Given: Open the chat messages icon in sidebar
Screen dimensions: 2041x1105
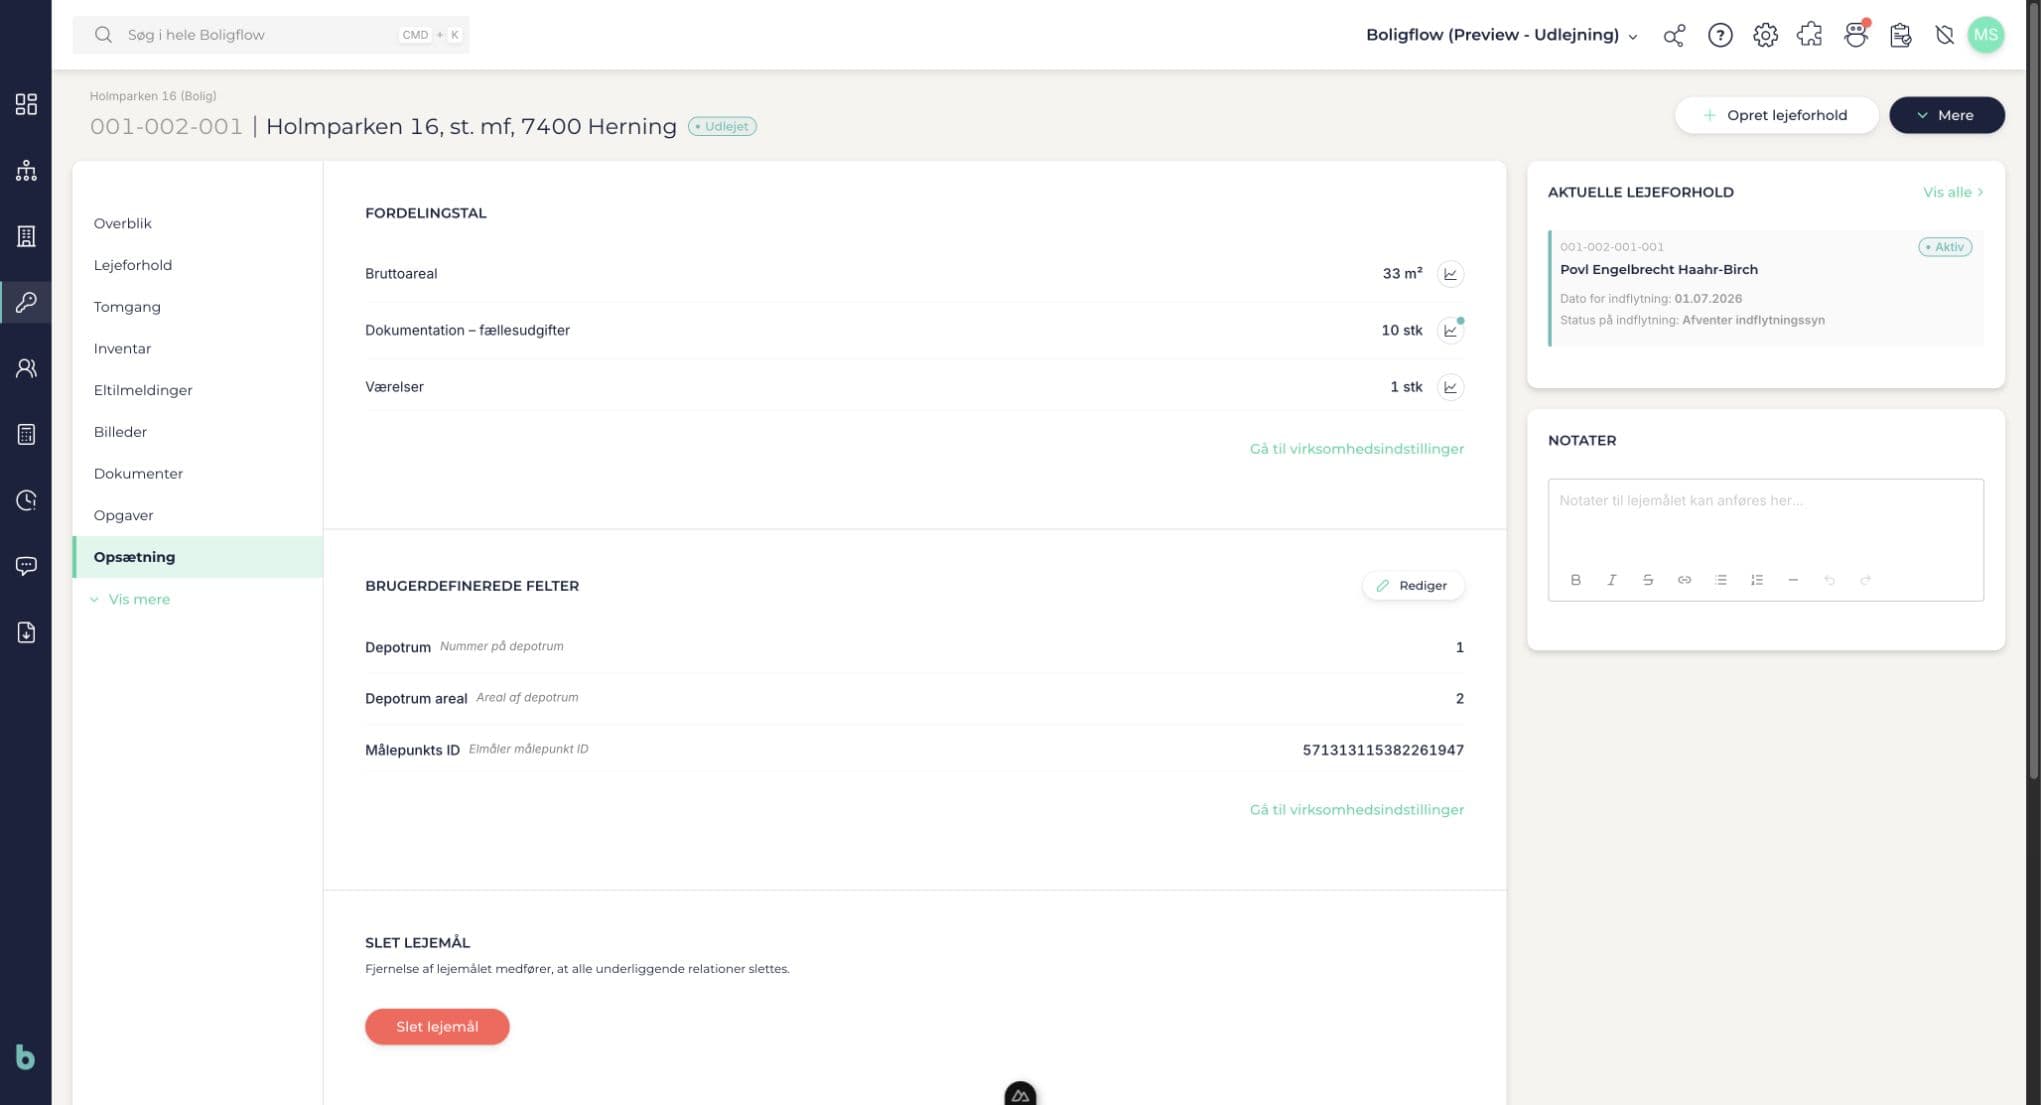Looking at the screenshot, I should click(26, 566).
